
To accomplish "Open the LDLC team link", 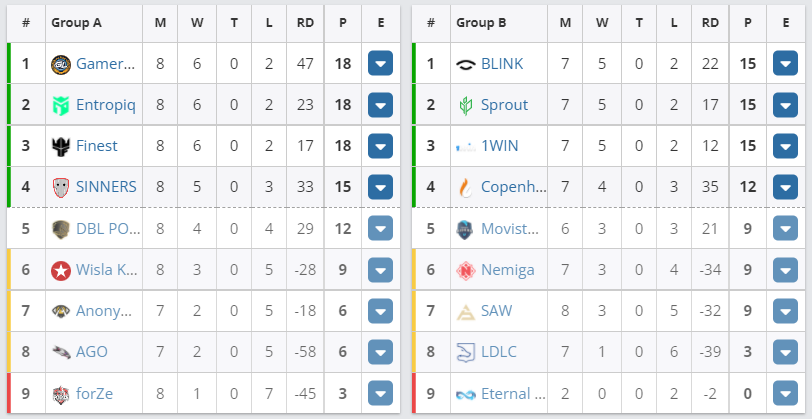I will (x=500, y=351).
